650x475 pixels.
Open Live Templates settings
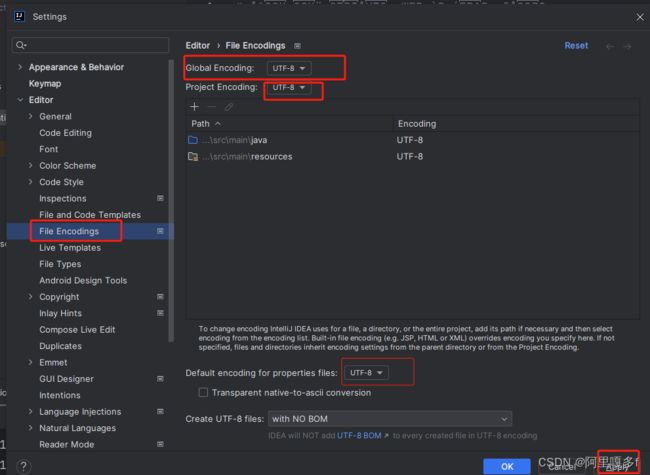click(x=70, y=247)
